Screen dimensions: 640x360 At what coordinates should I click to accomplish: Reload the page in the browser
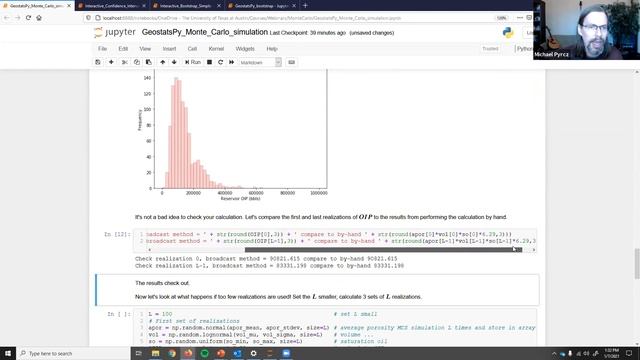(28, 18)
